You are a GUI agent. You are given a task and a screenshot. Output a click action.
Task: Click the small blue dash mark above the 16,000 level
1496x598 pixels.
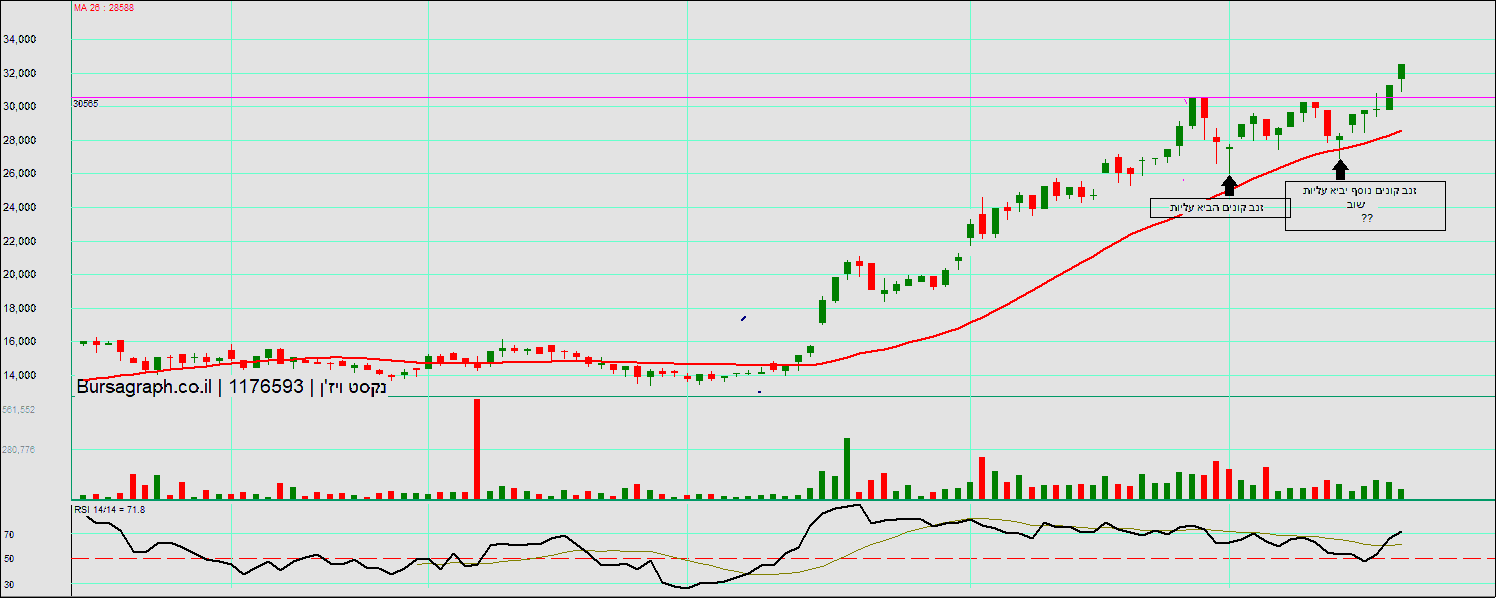[x=743, y=319]
